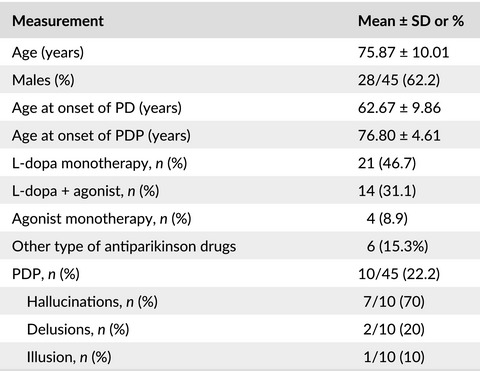
Task: Click the value 6 (15.3%)
Action: [397, 246]
